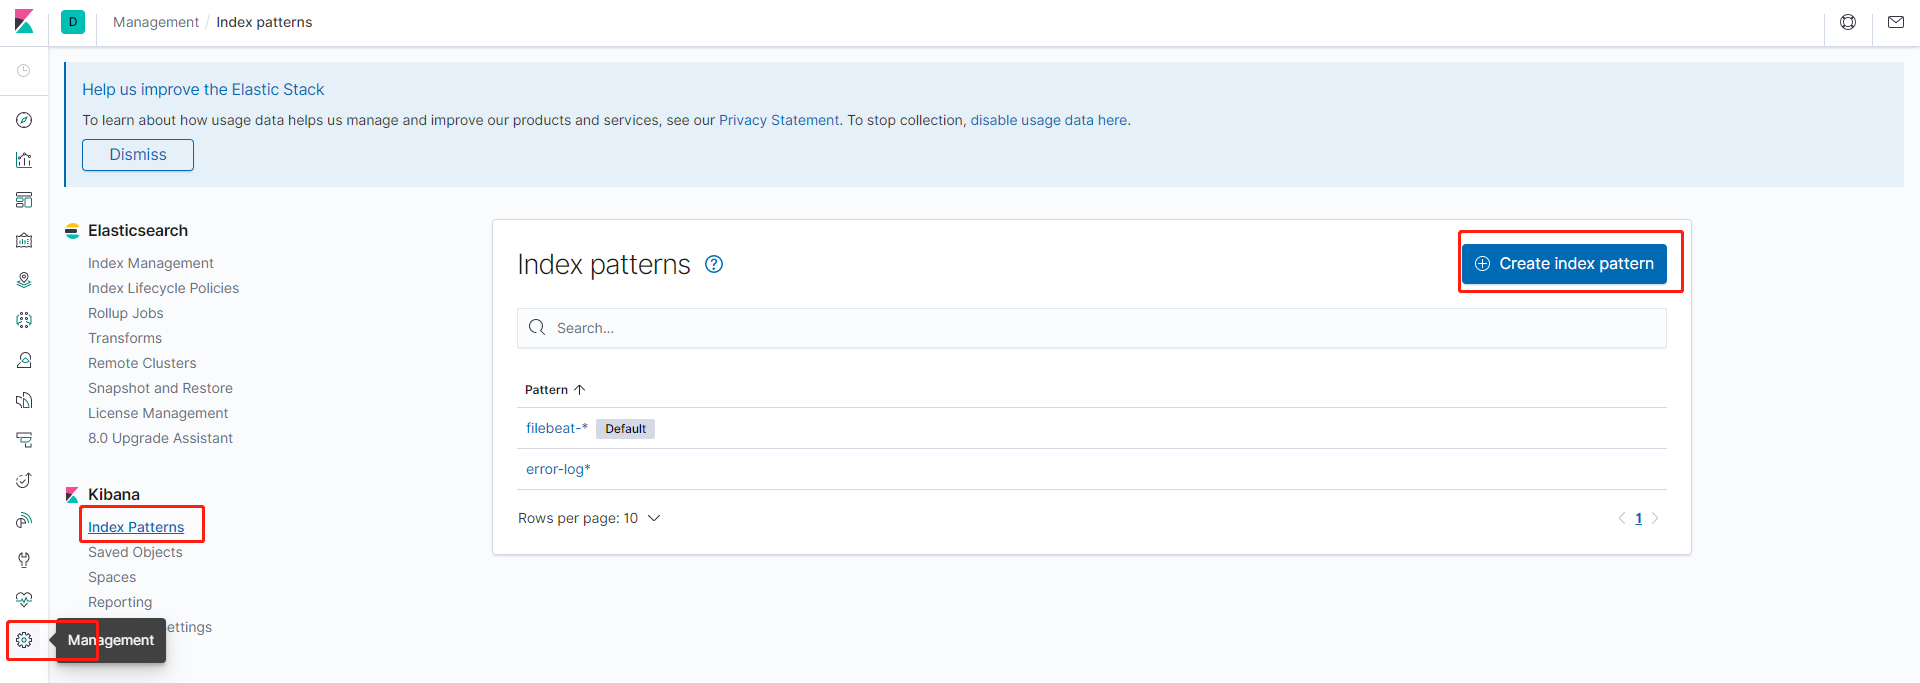Focus the index pattern search field

1100,328
